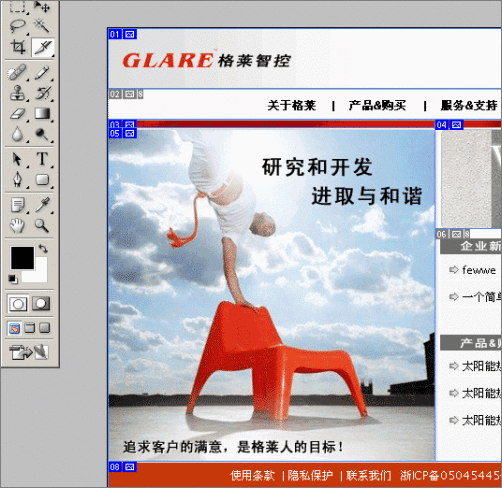Click the fewwe news link

[x=479, y=270]
